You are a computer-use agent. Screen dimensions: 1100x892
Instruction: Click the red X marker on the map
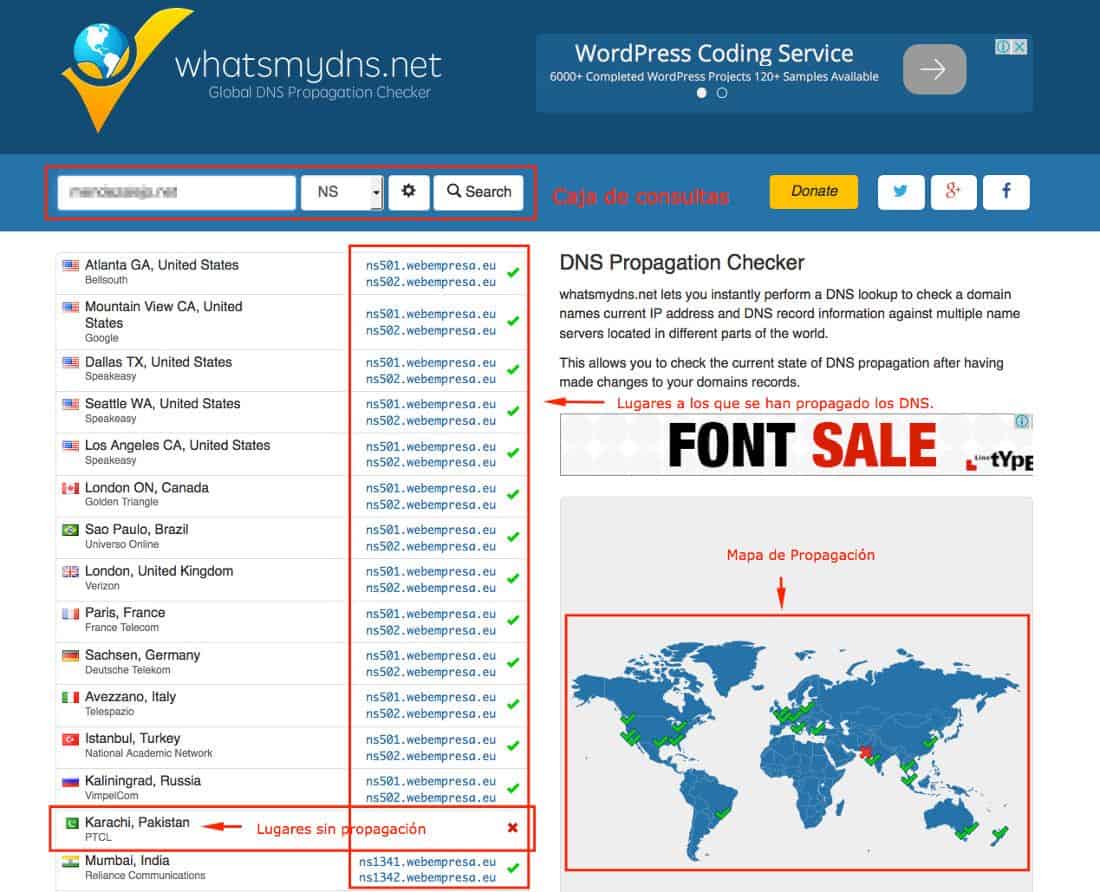pos(866,752)
